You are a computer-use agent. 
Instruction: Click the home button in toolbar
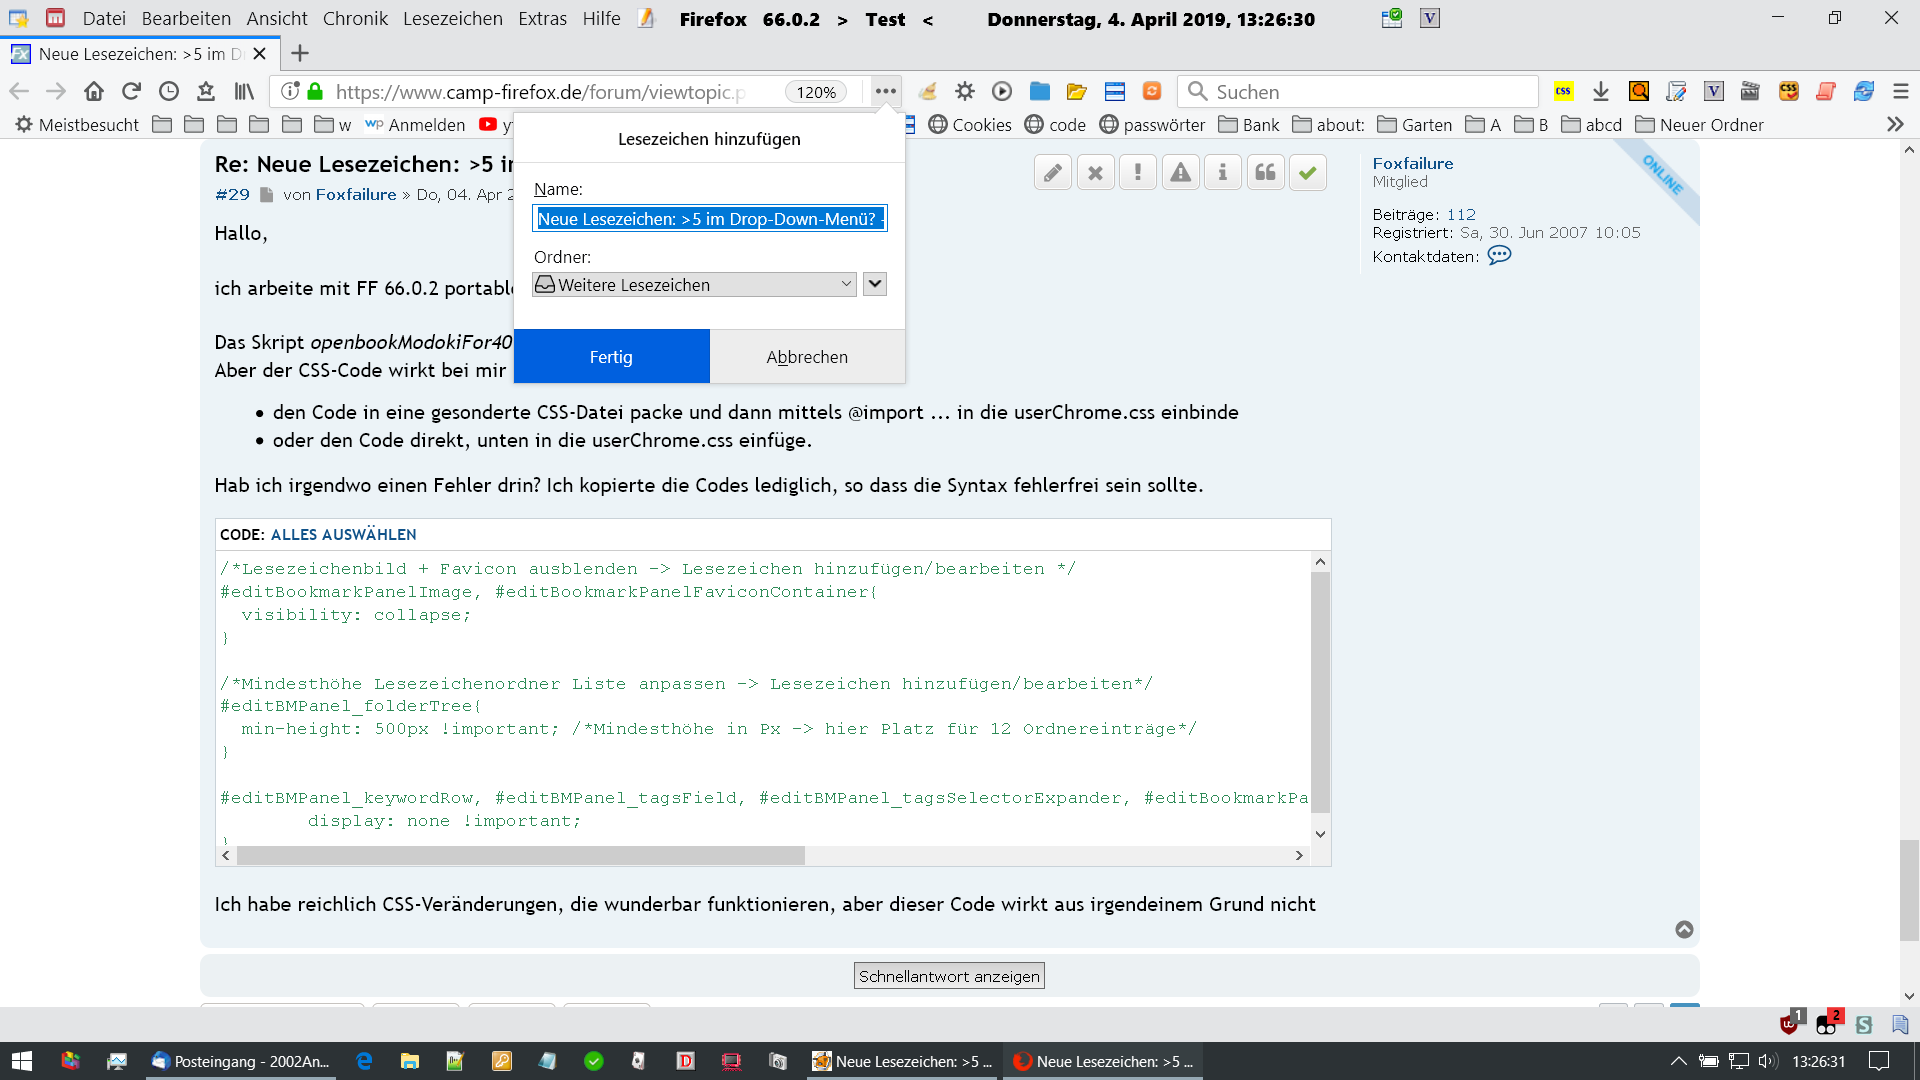[94, 92]
